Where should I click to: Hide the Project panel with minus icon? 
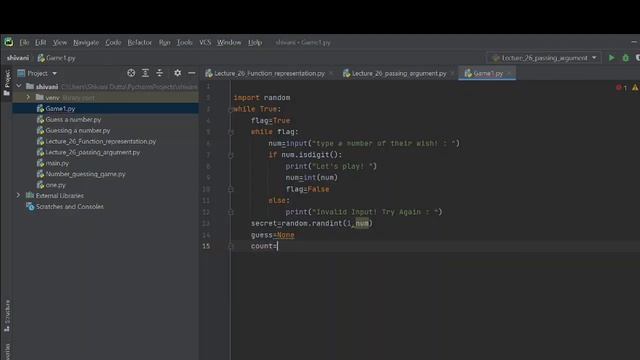point(191,73)
